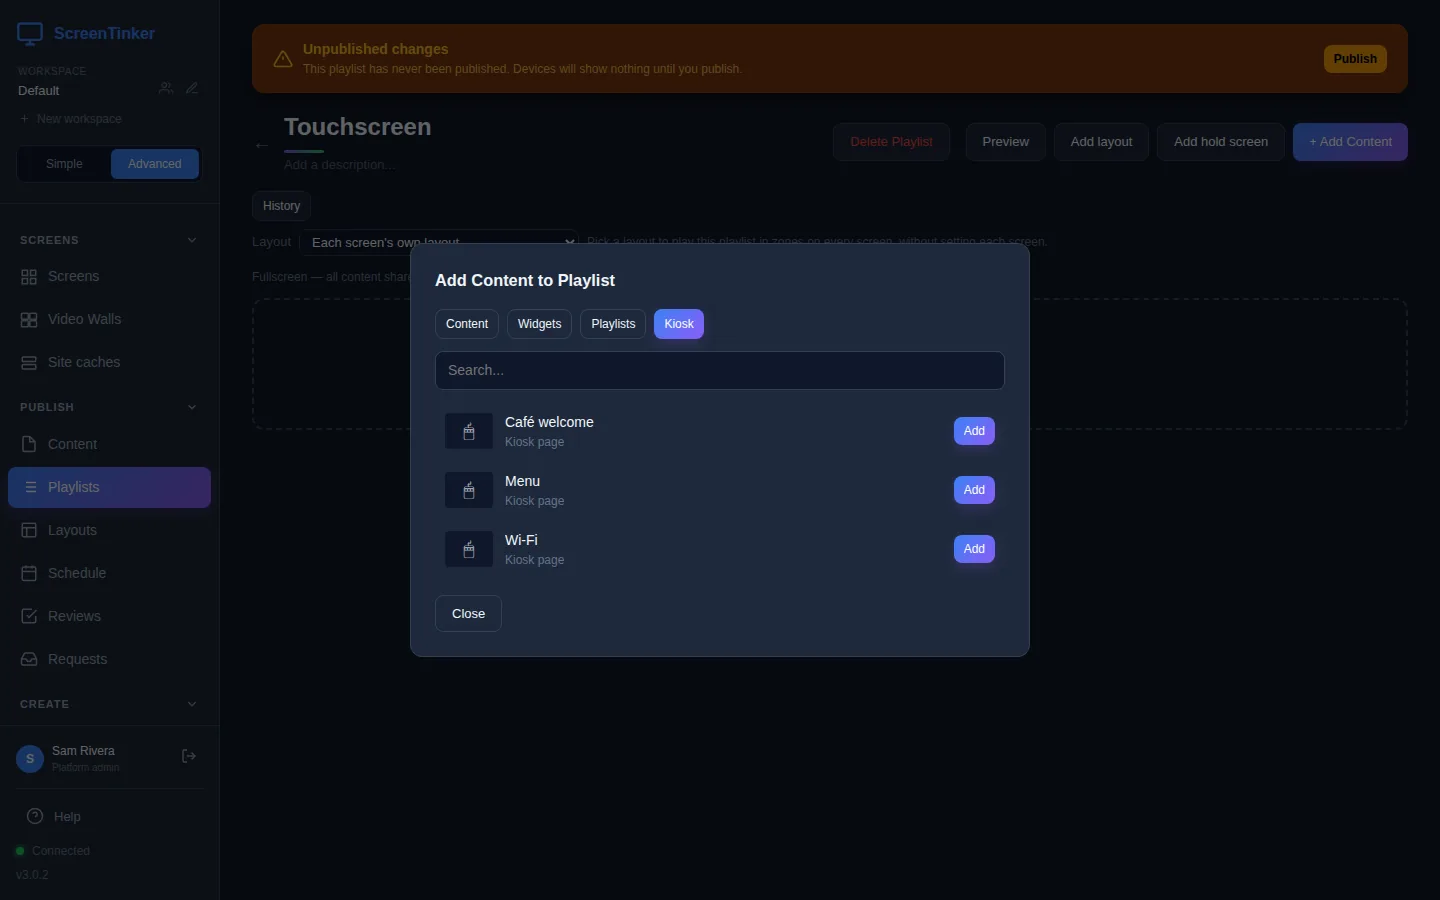
Task: Click the Layouts icon in sidebar
Action: pyautogui.click(x=29, y=530)
